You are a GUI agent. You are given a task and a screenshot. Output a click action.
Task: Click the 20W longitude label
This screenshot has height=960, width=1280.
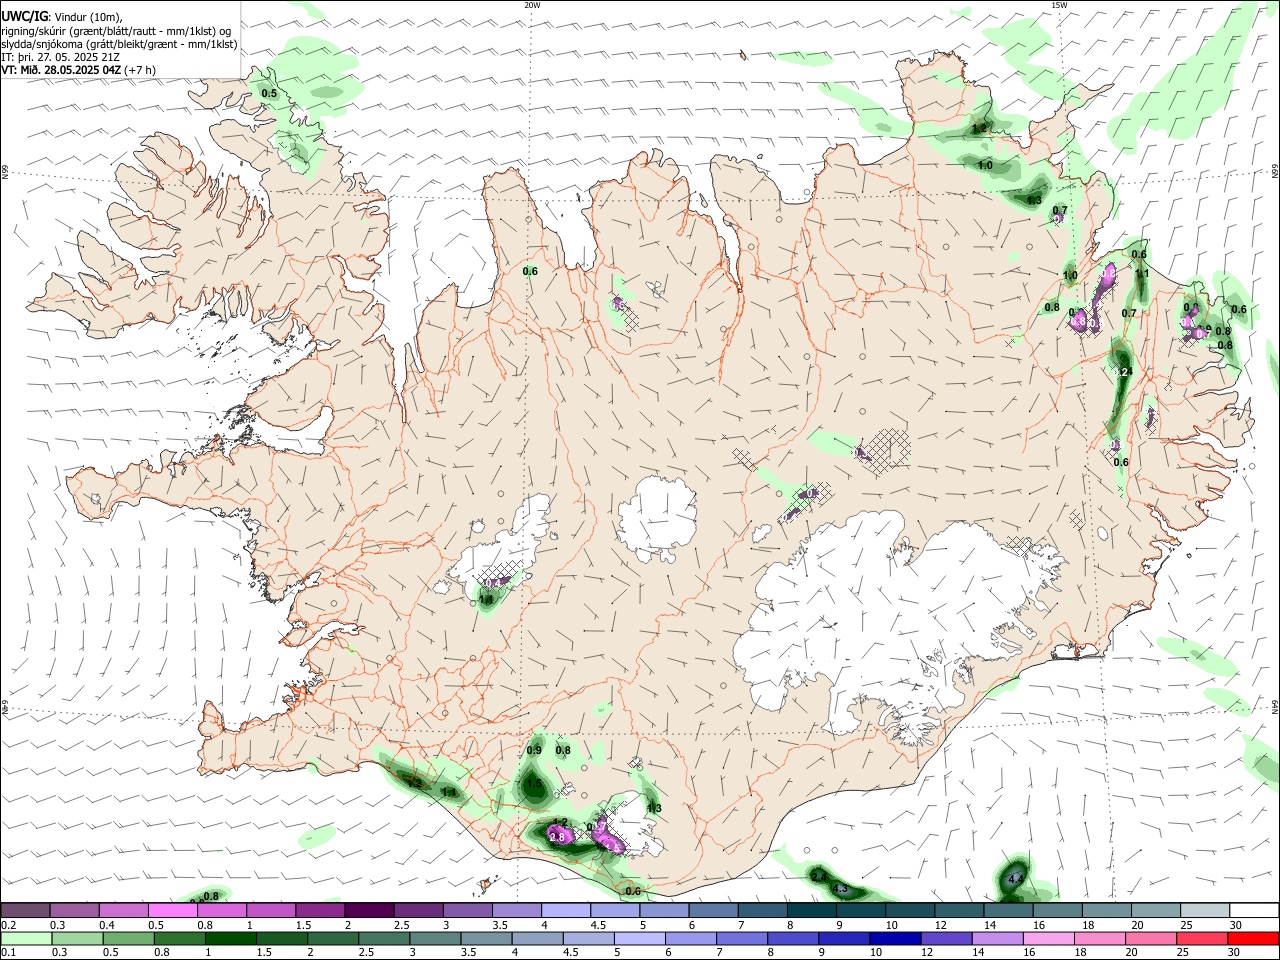tap(532, 5)
